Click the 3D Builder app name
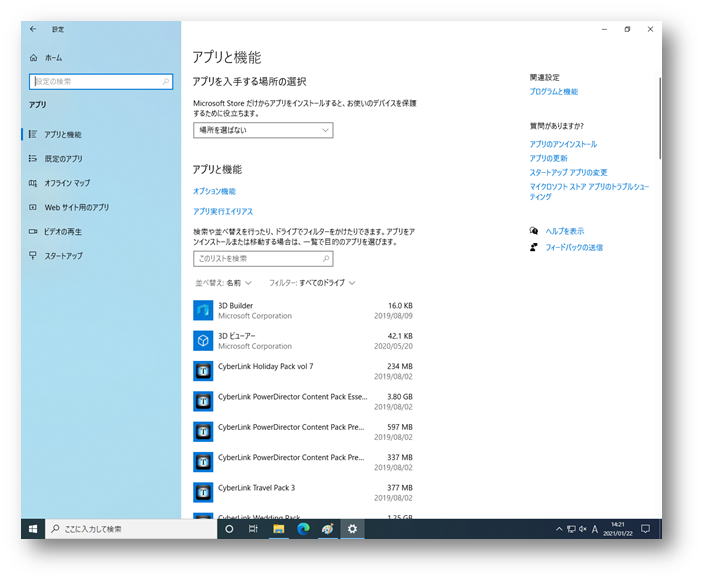This screenshot has width=704, height=581. tap(235, 306)
